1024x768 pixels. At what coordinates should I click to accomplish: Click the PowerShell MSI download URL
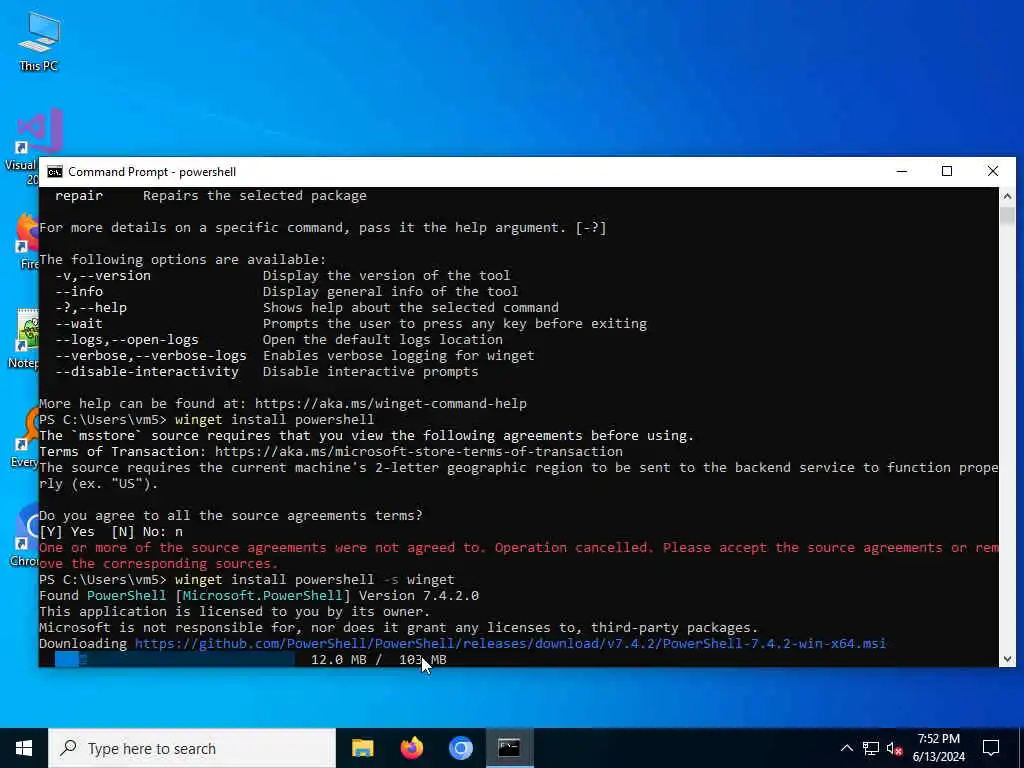click(510, 643)
